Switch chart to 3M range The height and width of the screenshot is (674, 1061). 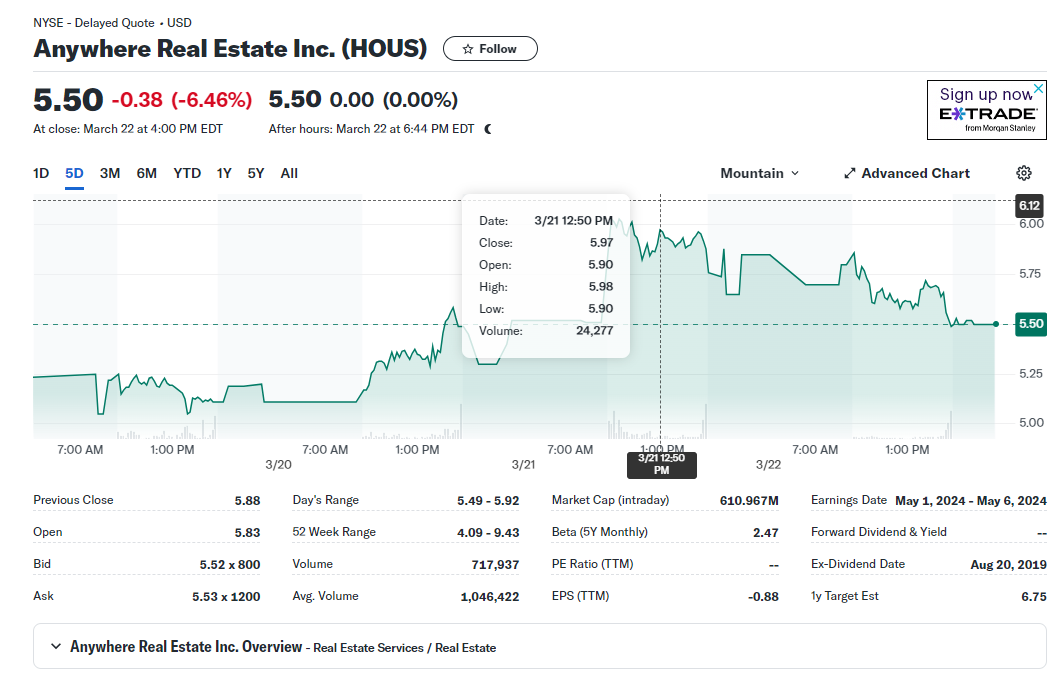pyautogui.click(x=110, y=173)
